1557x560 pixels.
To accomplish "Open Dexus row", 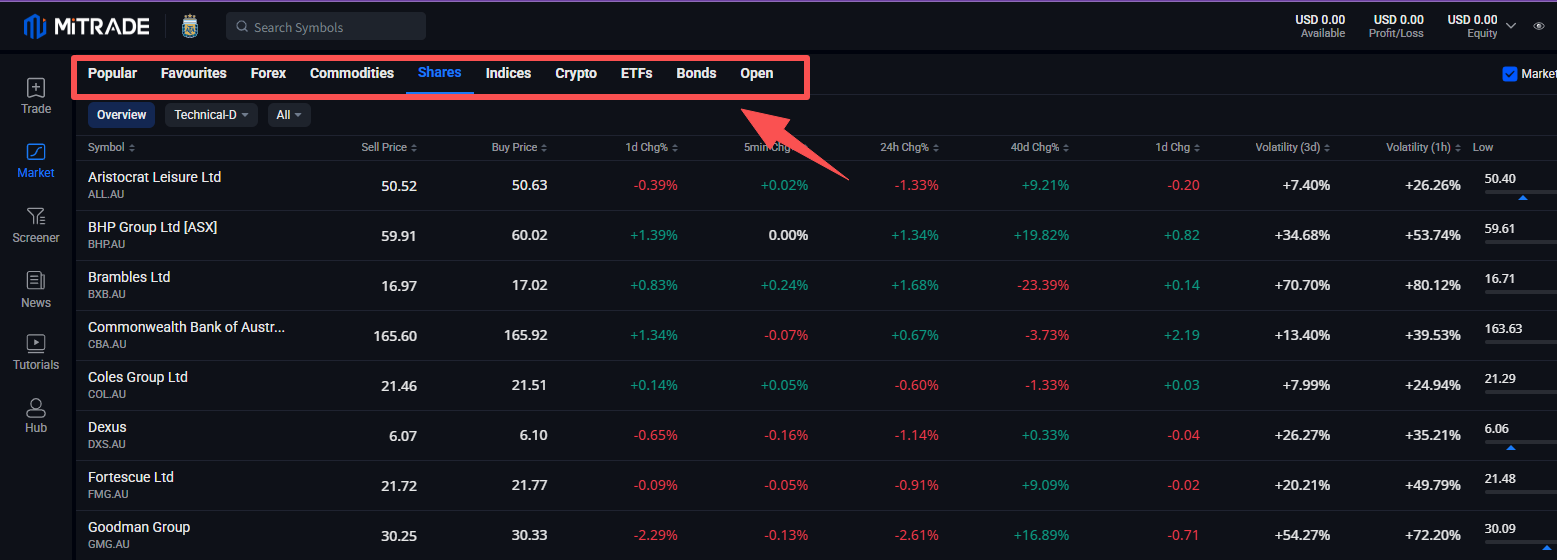I will click(816, 435).
